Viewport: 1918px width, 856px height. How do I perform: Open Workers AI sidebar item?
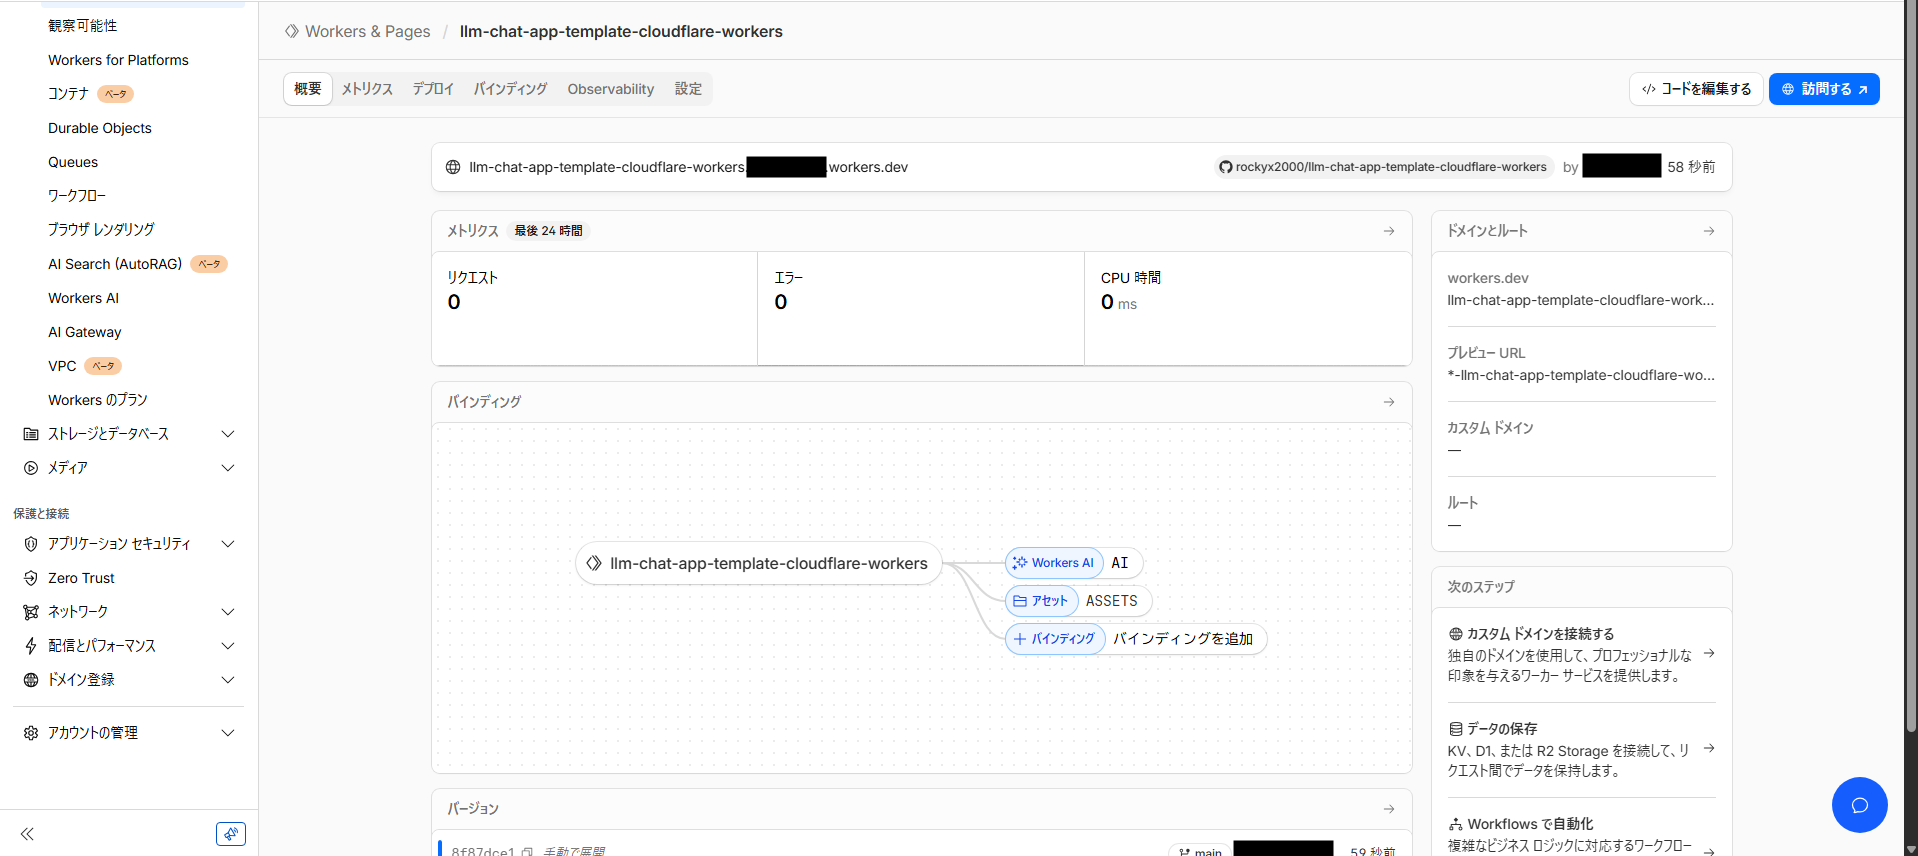[83, 298]
